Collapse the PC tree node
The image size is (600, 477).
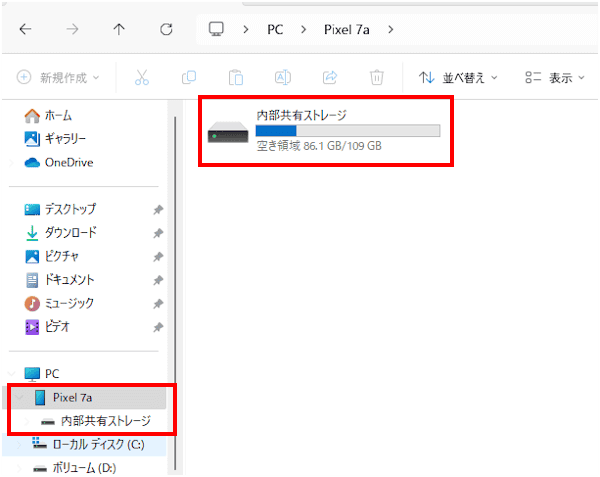[12, 374]
